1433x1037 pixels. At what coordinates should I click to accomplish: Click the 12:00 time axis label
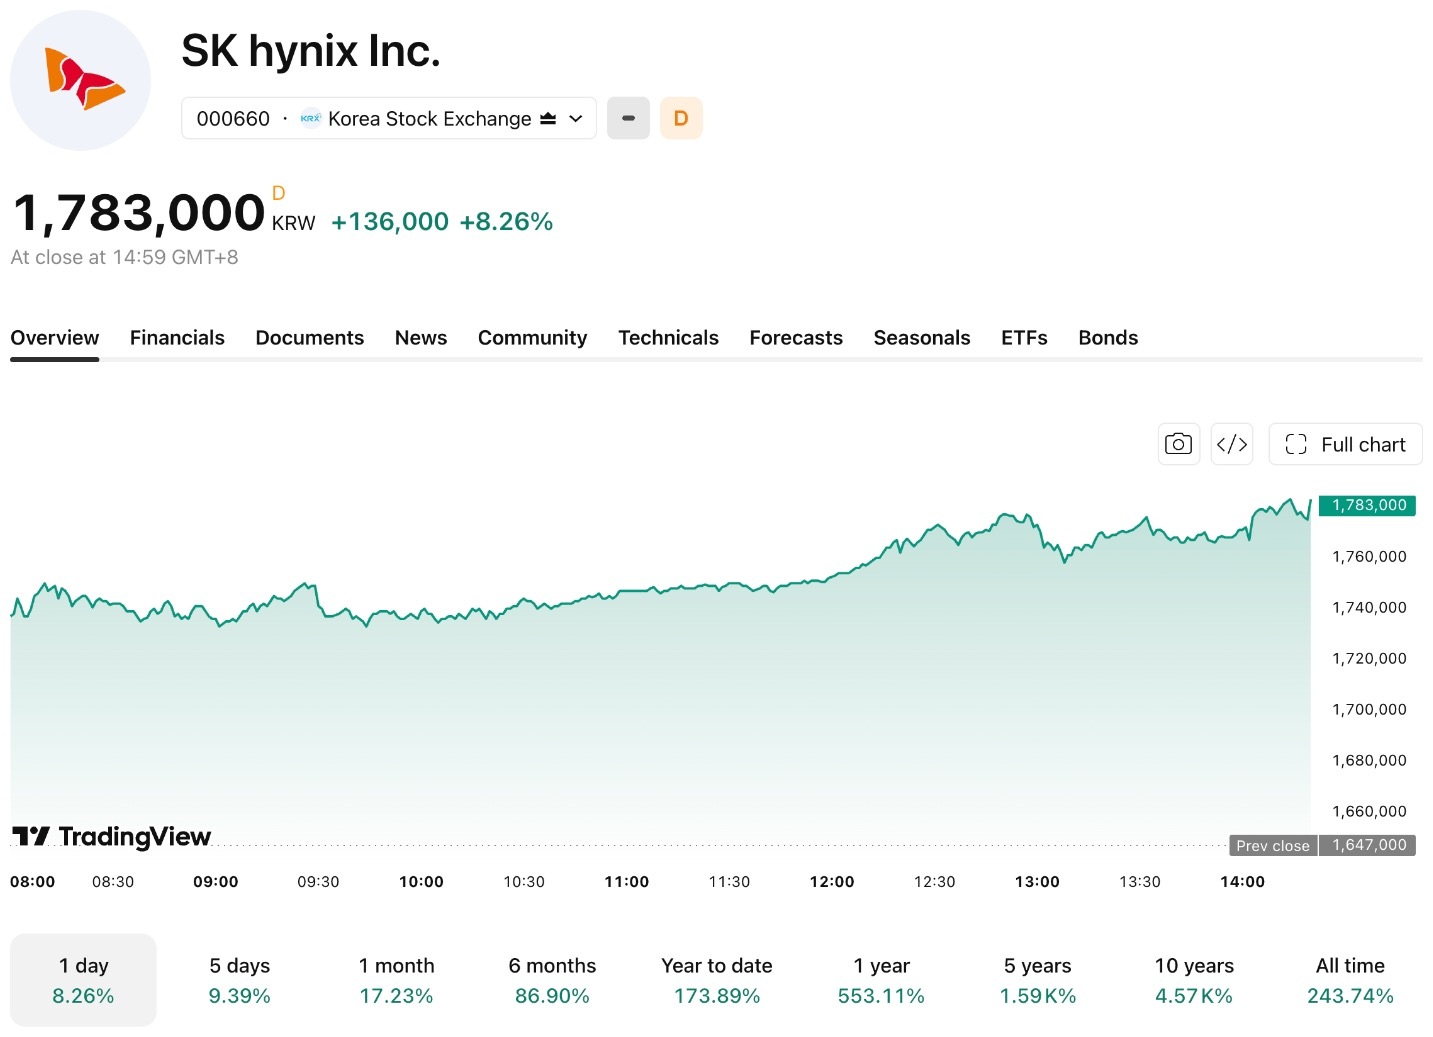coord(832,882)
